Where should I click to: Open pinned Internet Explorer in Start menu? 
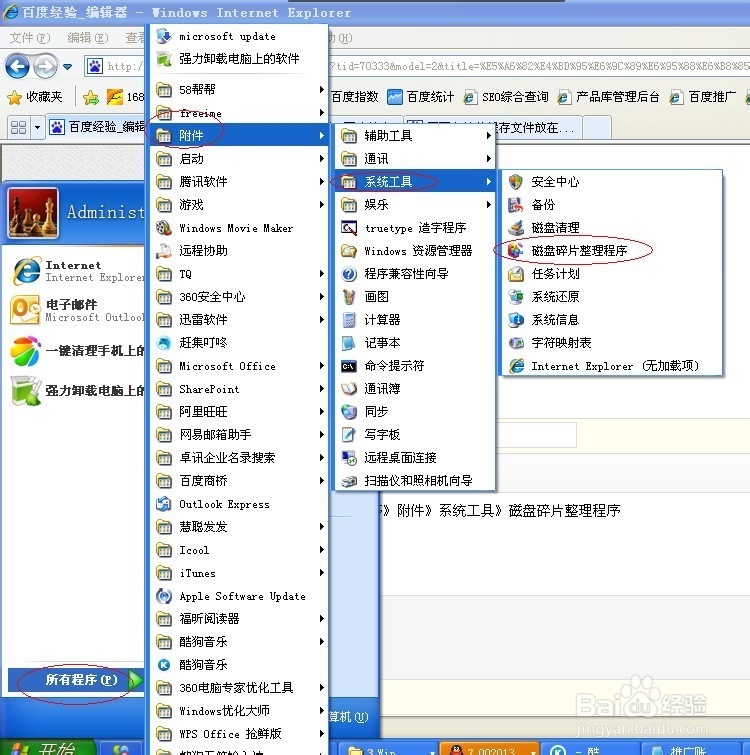pyautogui.click(x=77, y=271)
